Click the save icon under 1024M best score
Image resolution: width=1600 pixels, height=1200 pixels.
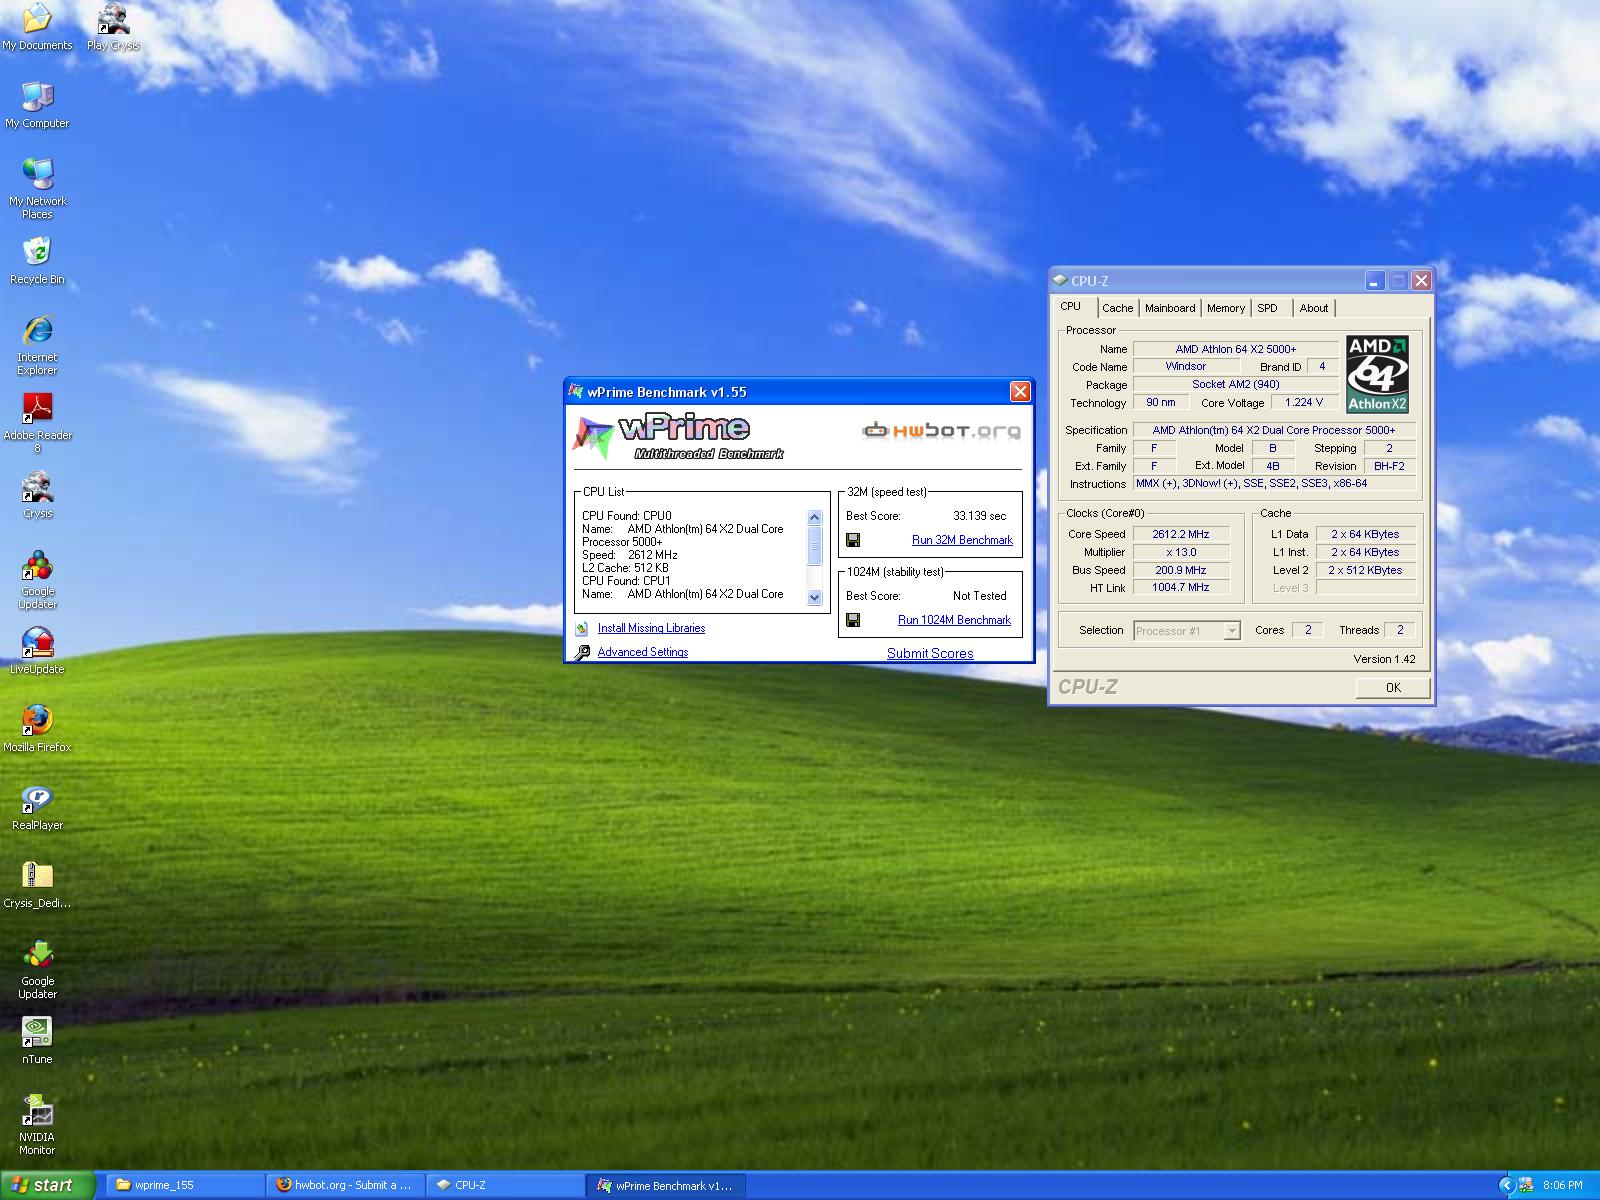coord(853,620)
